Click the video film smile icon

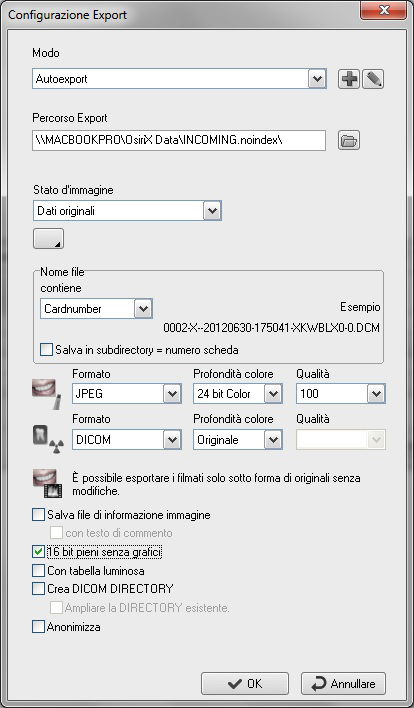click(x=47, y=484)
